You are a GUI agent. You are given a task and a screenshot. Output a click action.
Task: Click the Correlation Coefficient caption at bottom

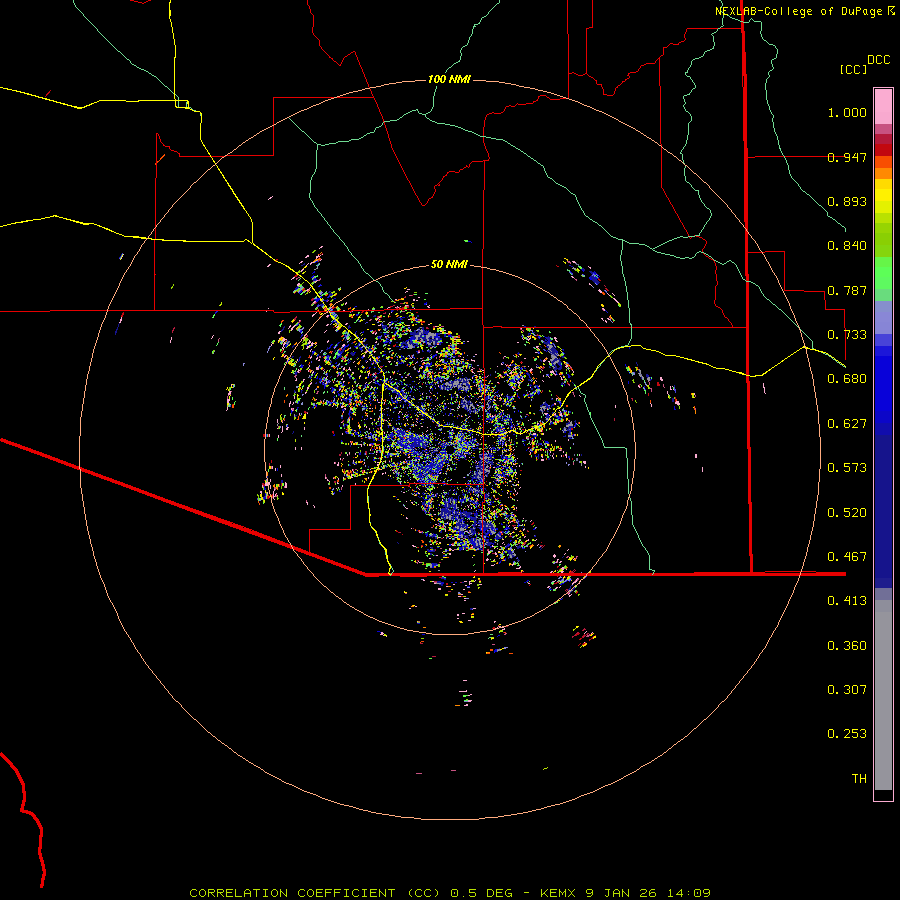449,893
